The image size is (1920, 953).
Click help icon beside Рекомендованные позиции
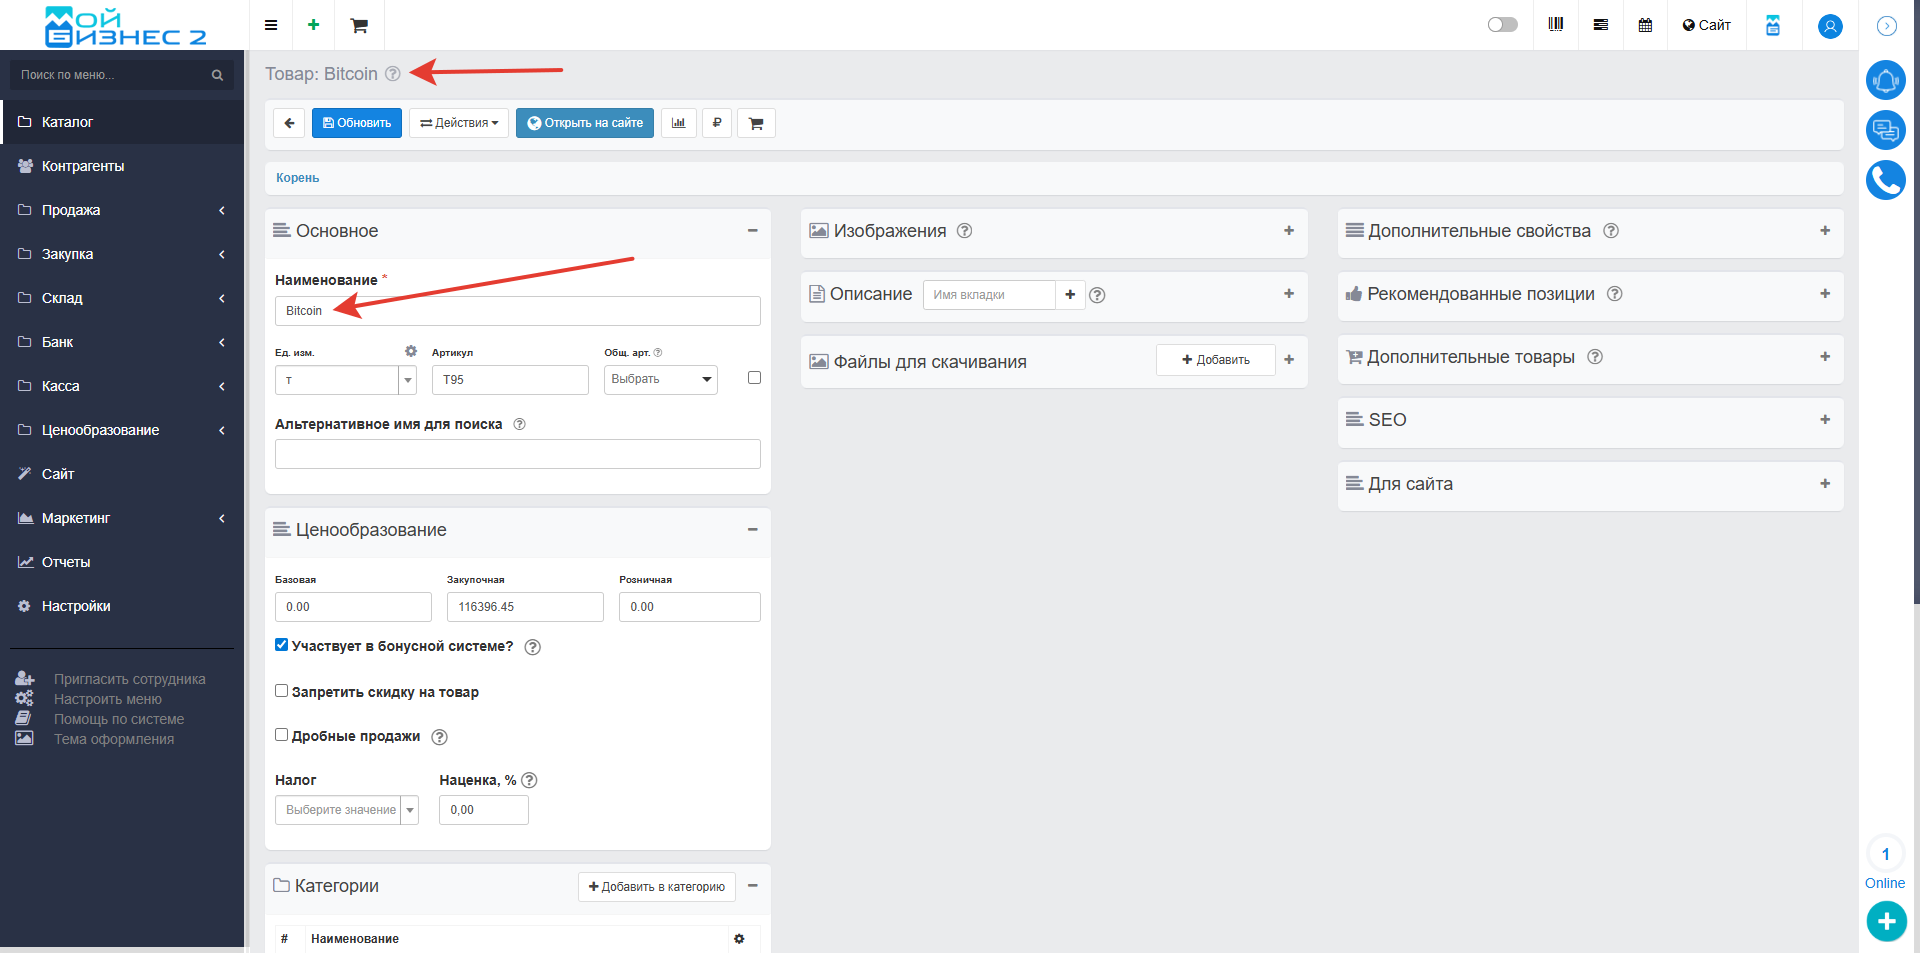[1615, 294]
